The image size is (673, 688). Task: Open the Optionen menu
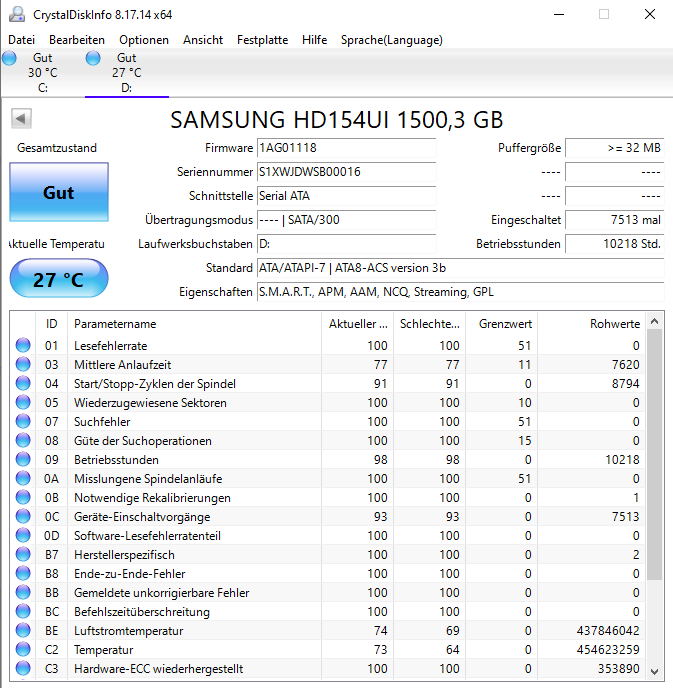click(144, 40)
